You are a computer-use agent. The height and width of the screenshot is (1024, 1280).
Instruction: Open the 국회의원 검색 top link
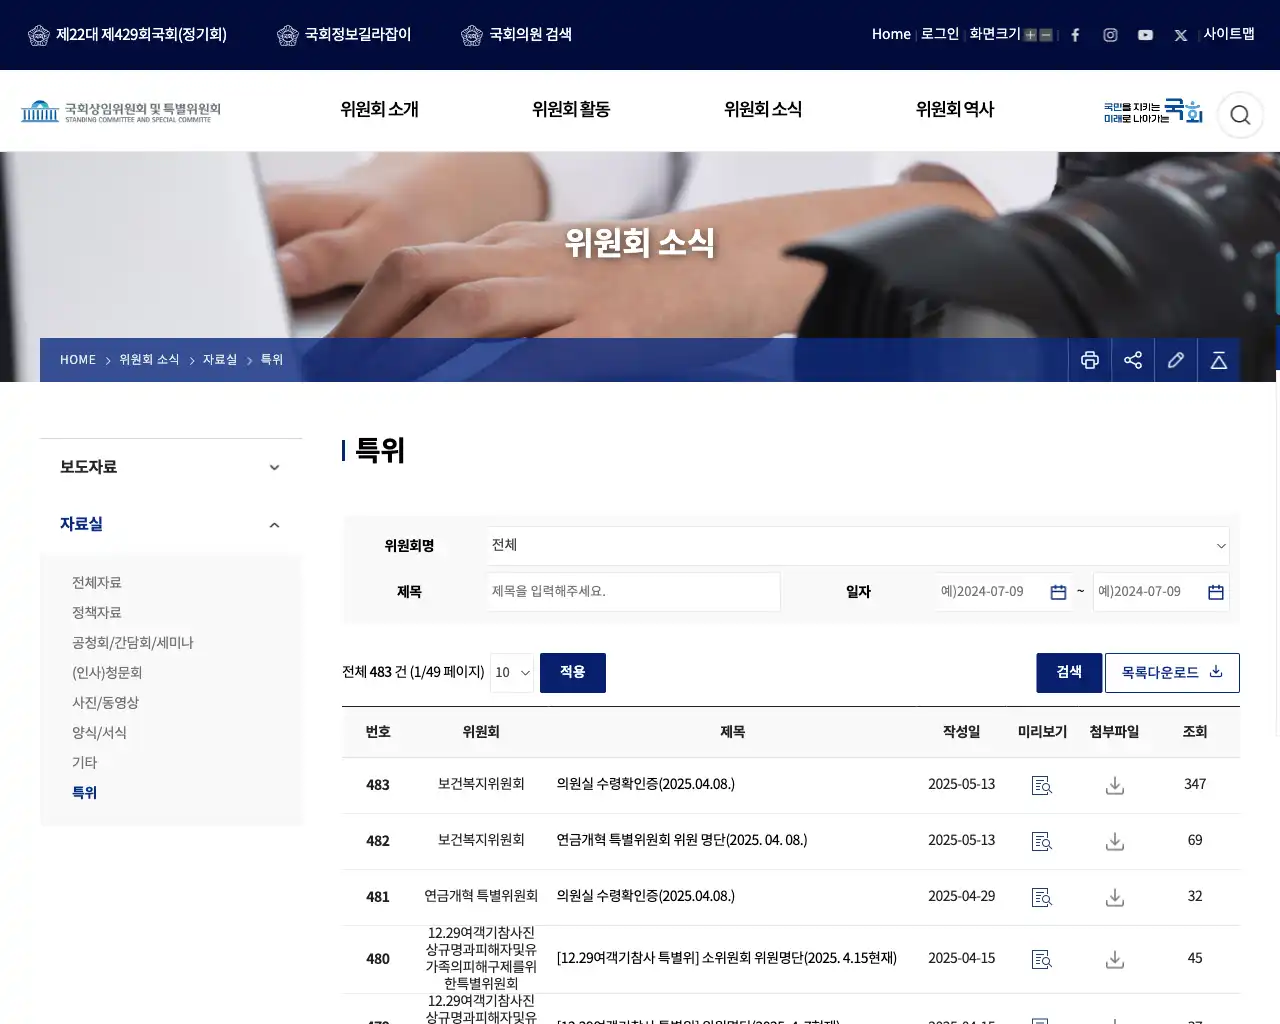click(x=517, y=35)
